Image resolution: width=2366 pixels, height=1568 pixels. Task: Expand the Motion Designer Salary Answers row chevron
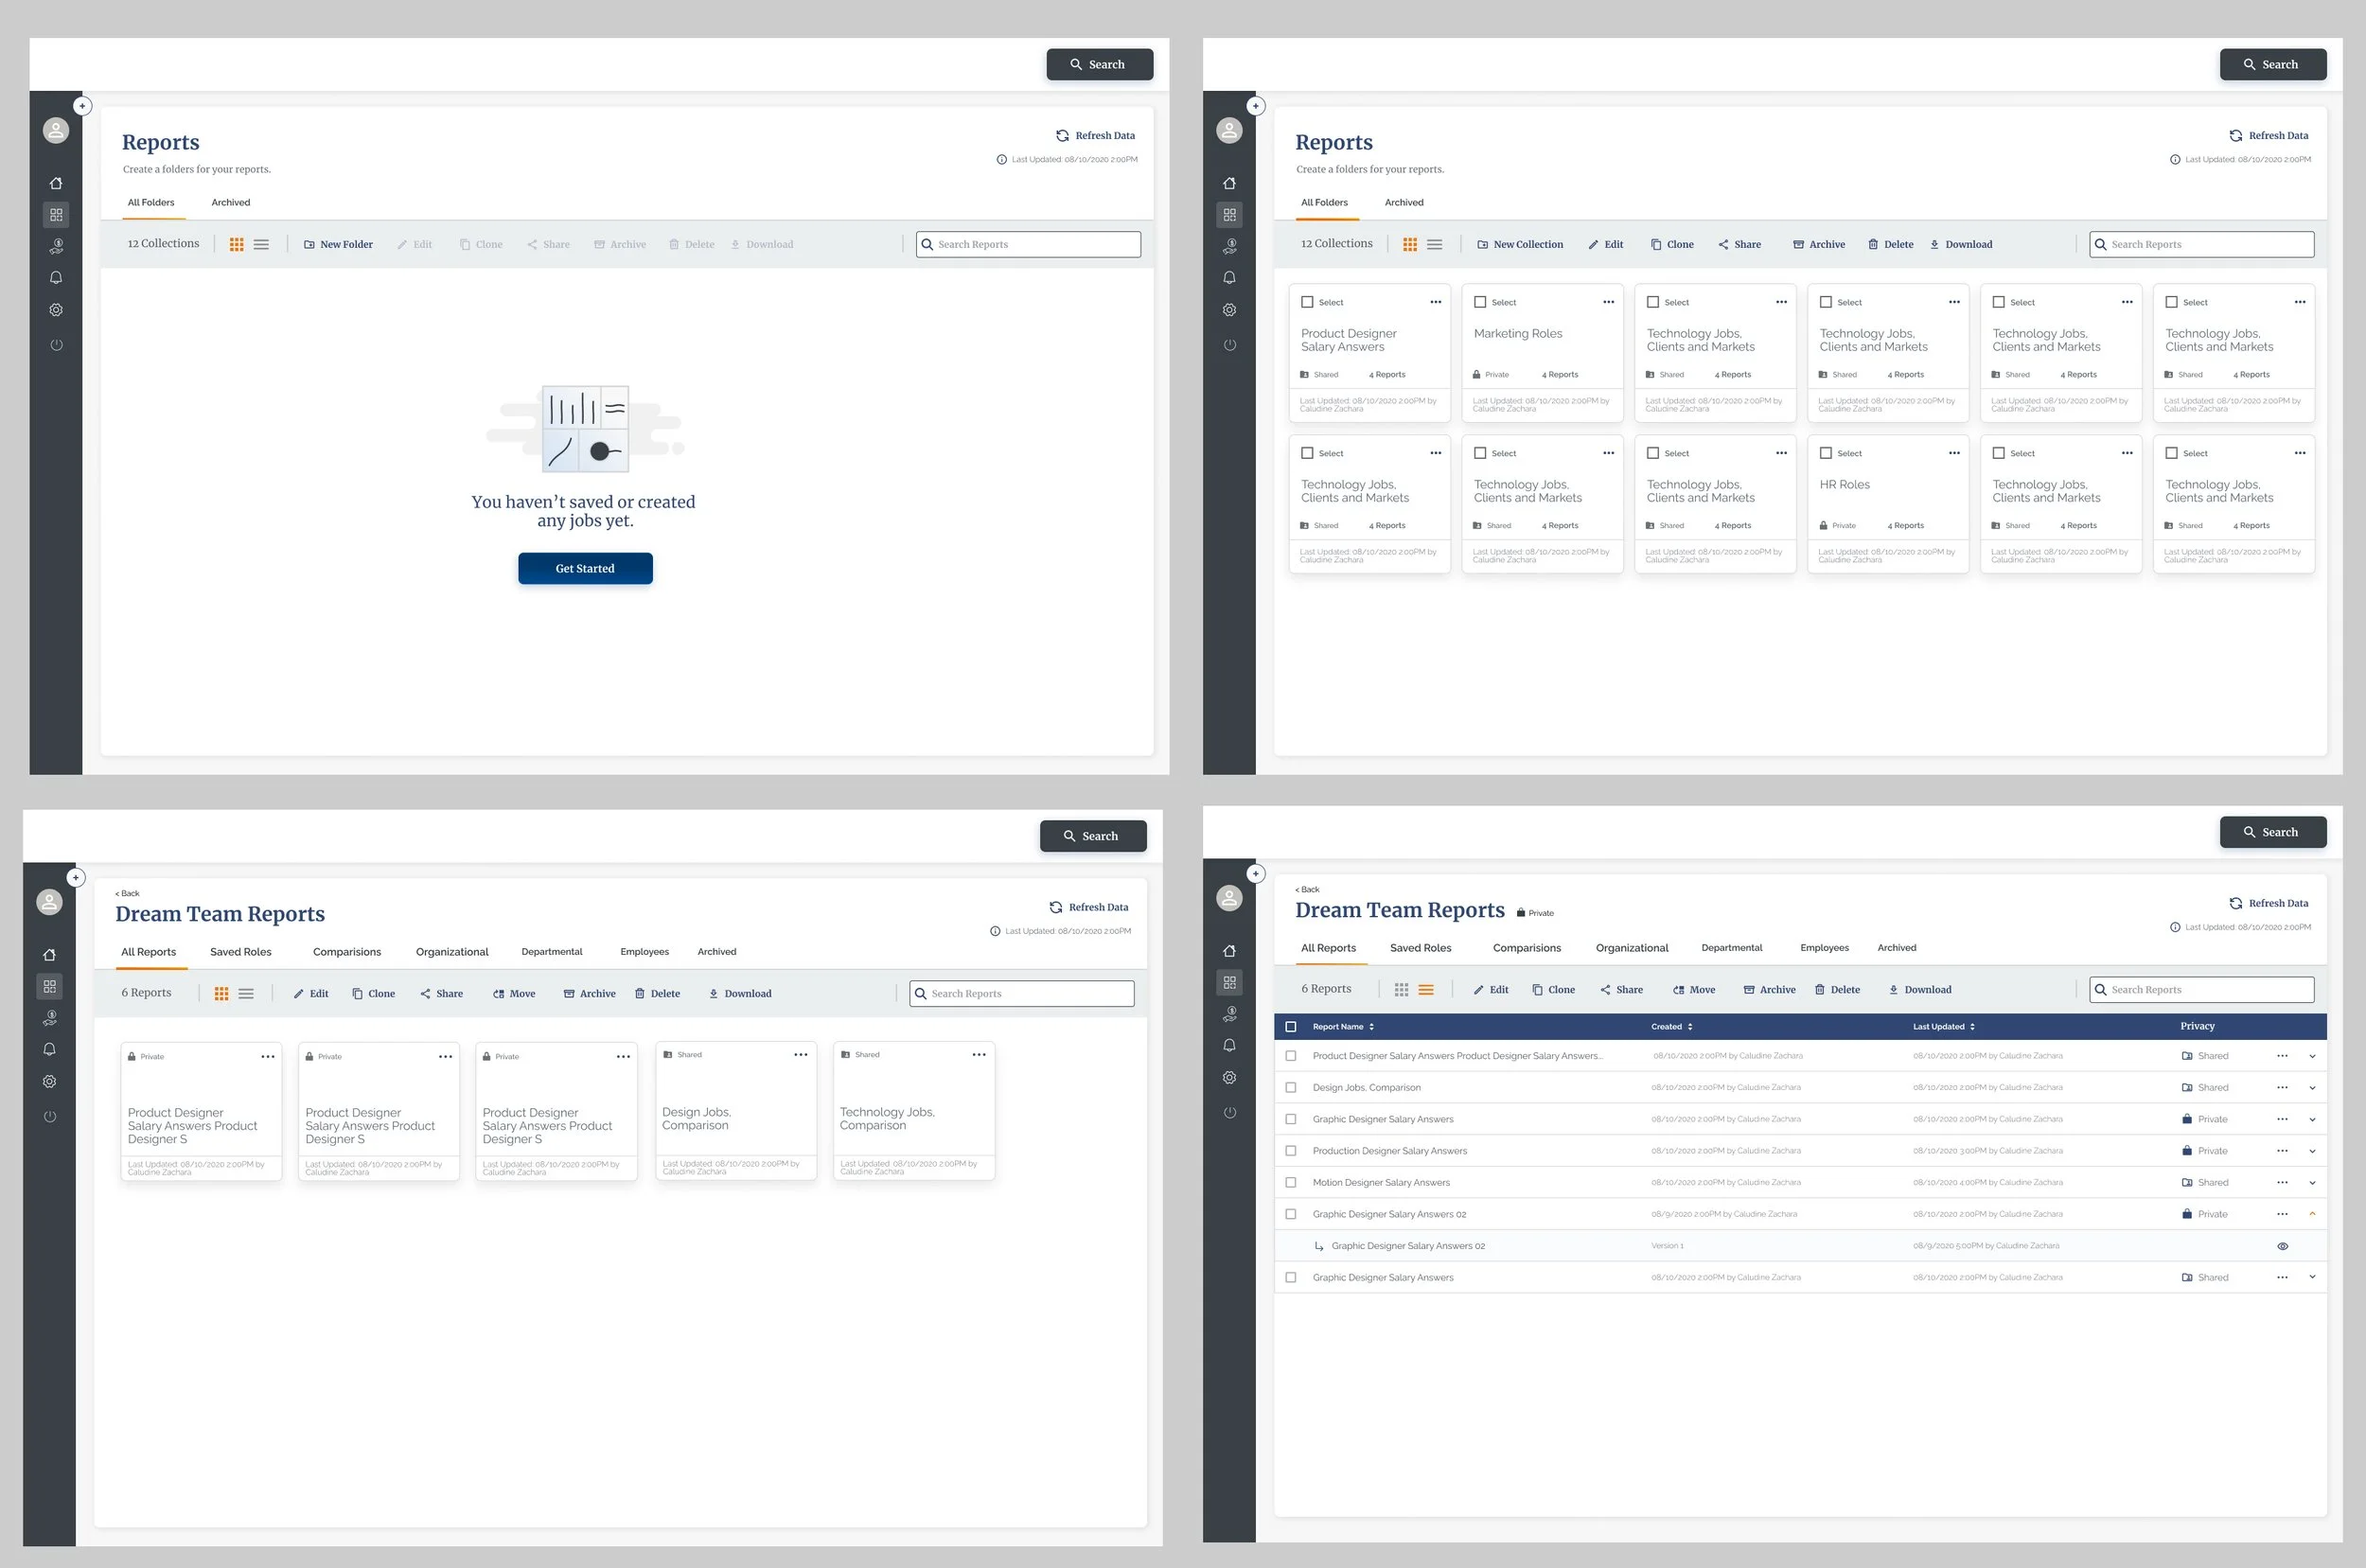(2312, 1183)
